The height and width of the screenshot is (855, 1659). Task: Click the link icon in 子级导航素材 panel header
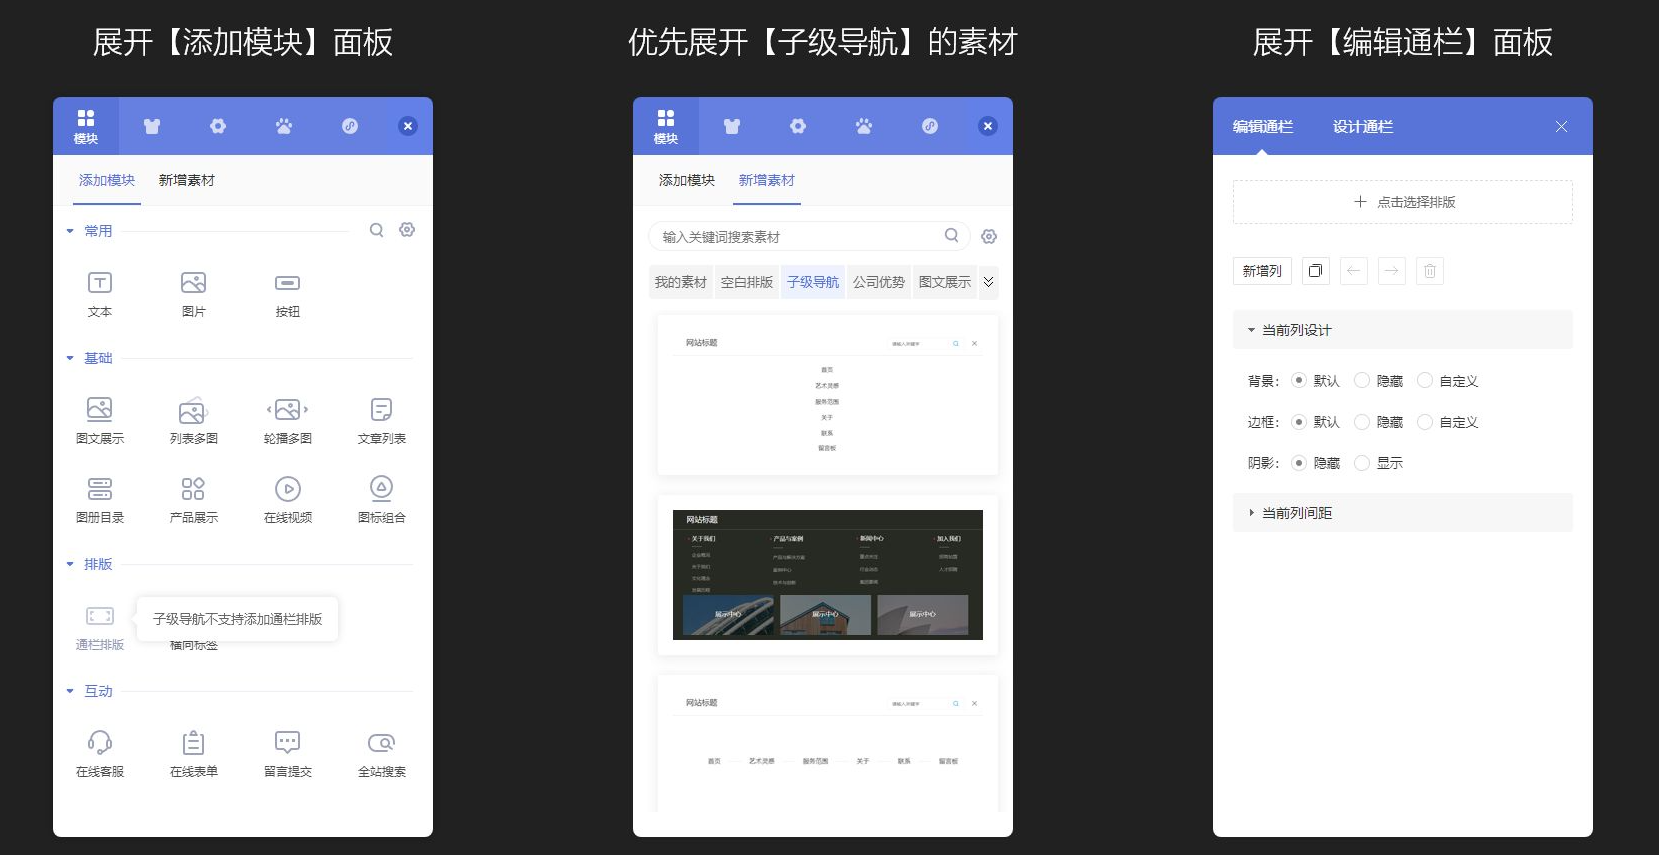tap(930, 126)
